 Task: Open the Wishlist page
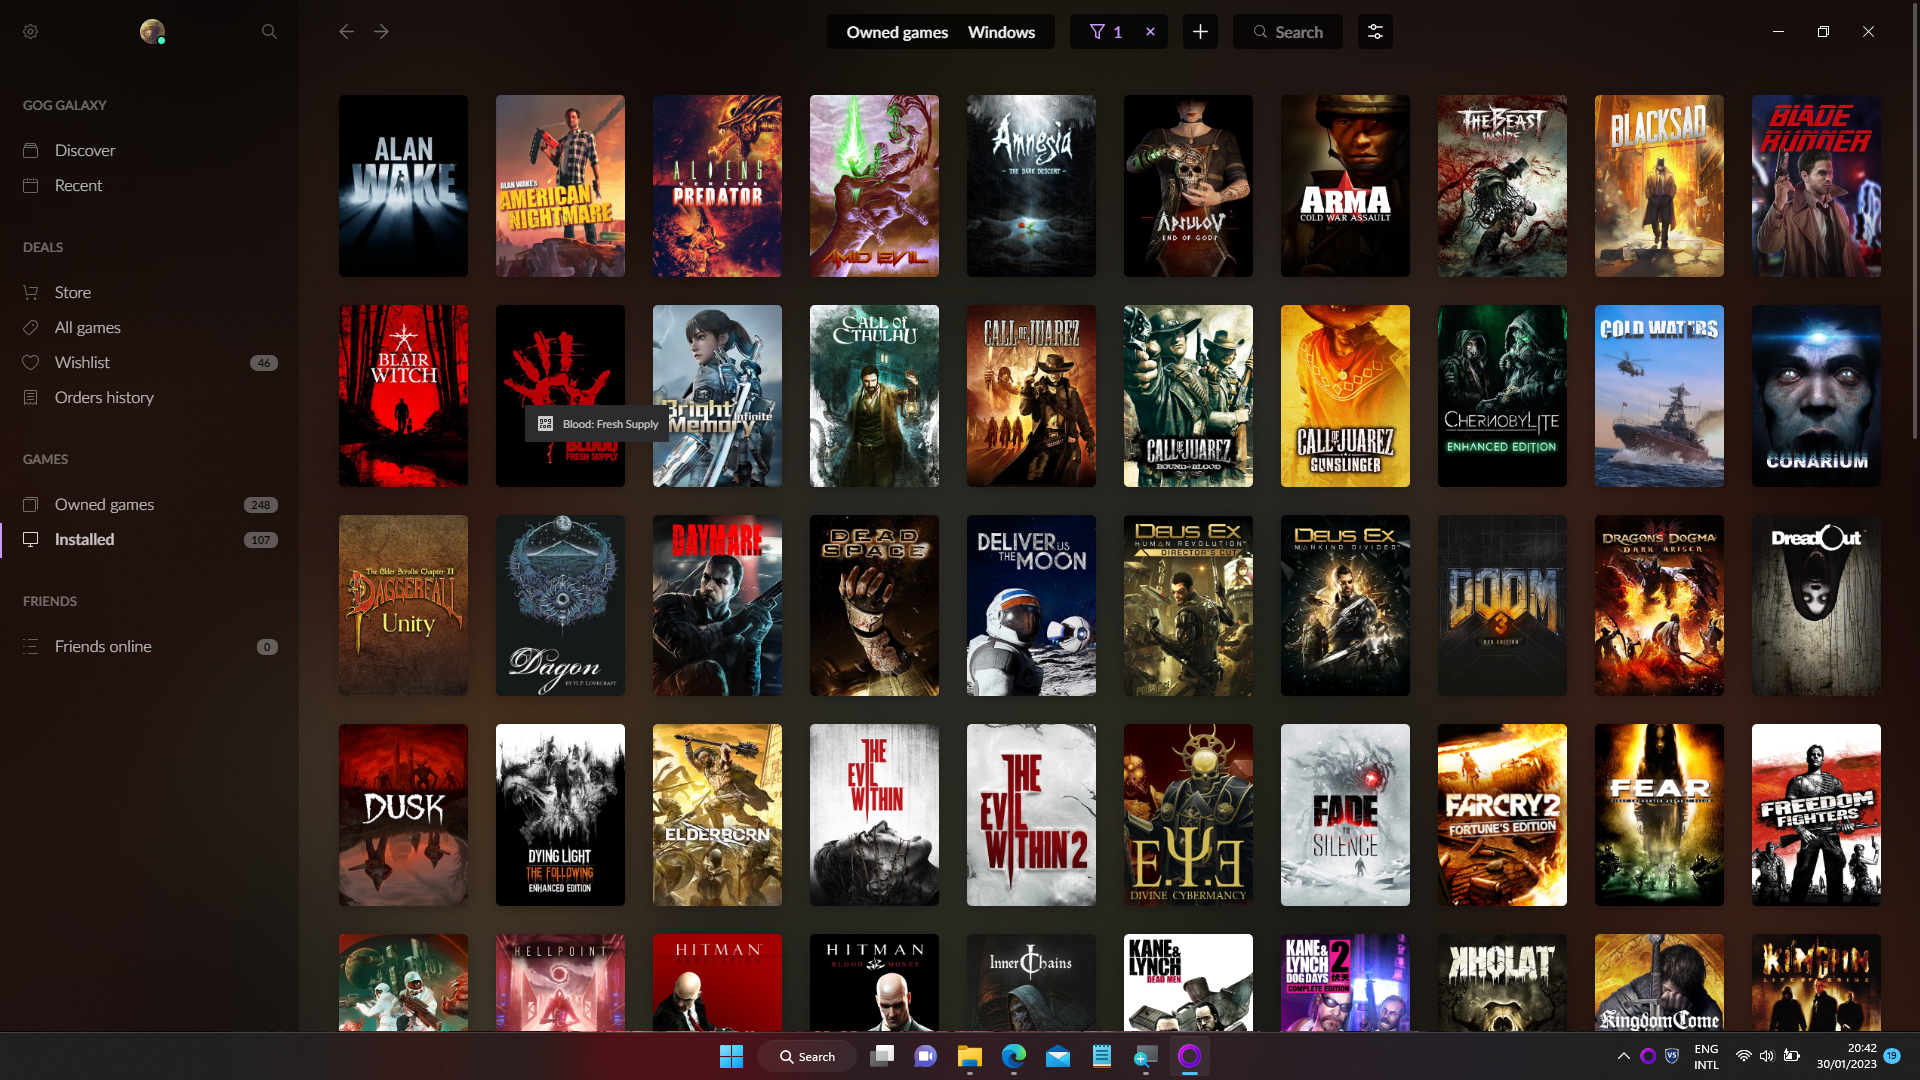coord(82,362)
